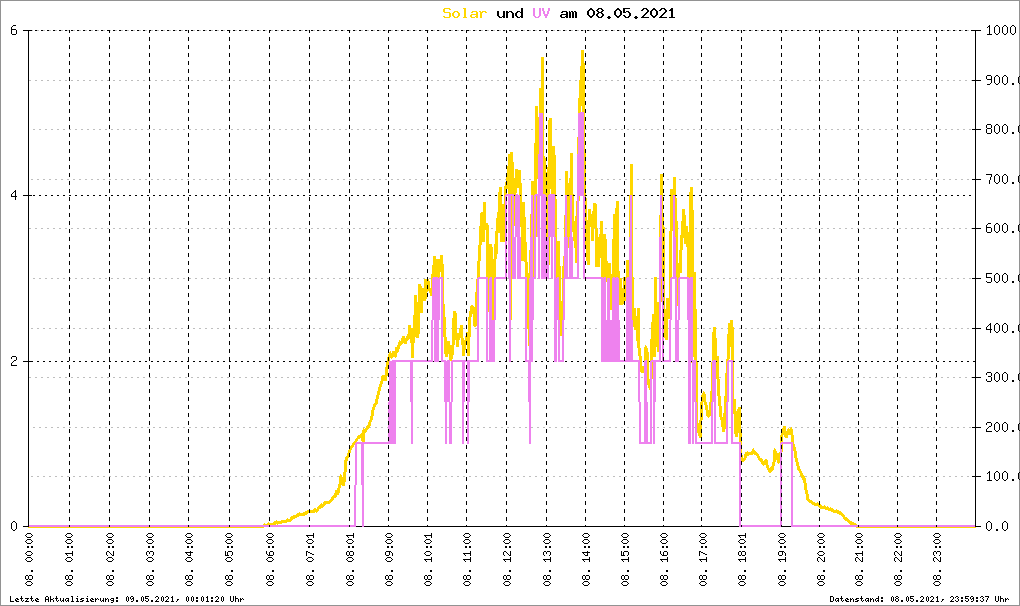Click the time label '08. 22:00'
This screenshot has width=1020, height=606.
coord(898,559)
